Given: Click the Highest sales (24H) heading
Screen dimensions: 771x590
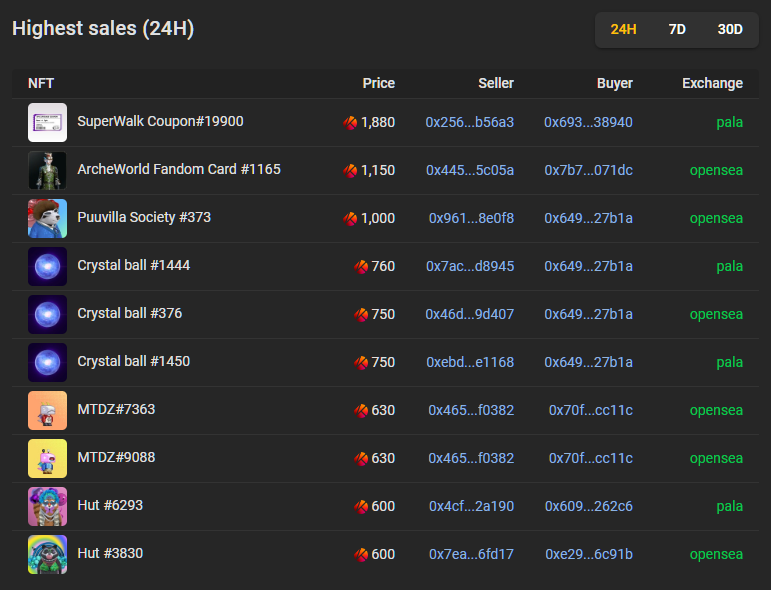Looking at the screenshot, I should [x=103, y=29].
